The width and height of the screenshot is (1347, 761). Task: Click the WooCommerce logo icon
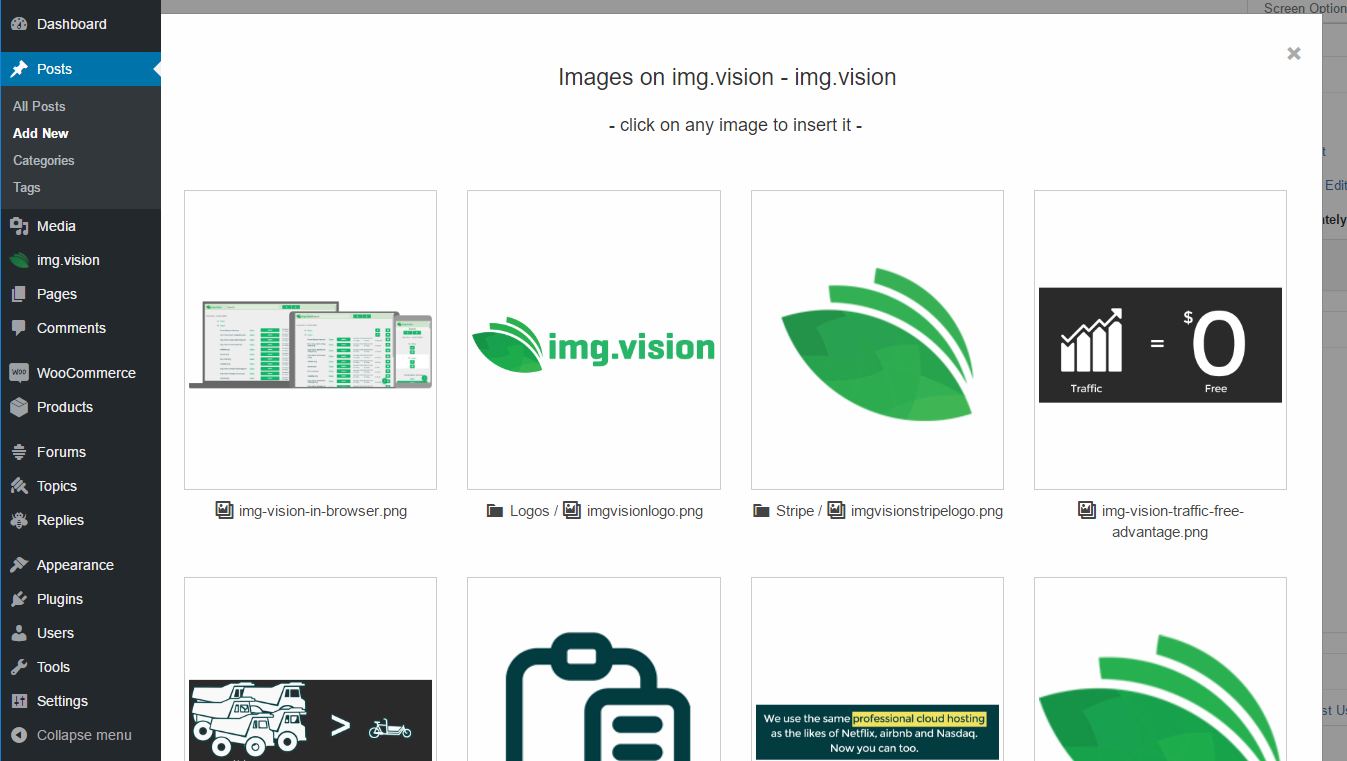pyautogui.click(x=19, y=373)
